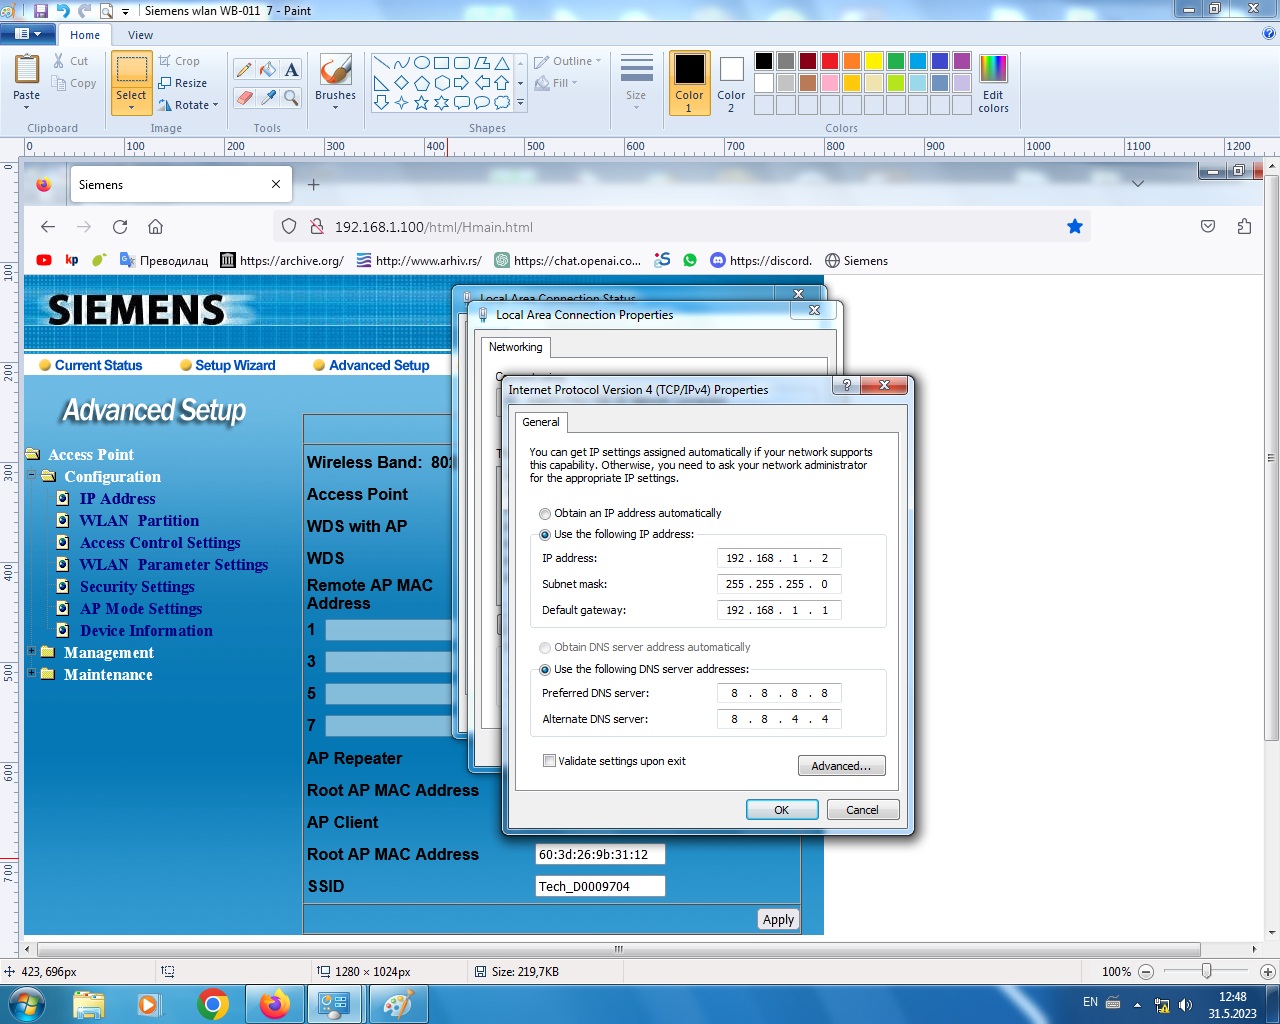Click the pictured Advanced... button

click(841, 766)
